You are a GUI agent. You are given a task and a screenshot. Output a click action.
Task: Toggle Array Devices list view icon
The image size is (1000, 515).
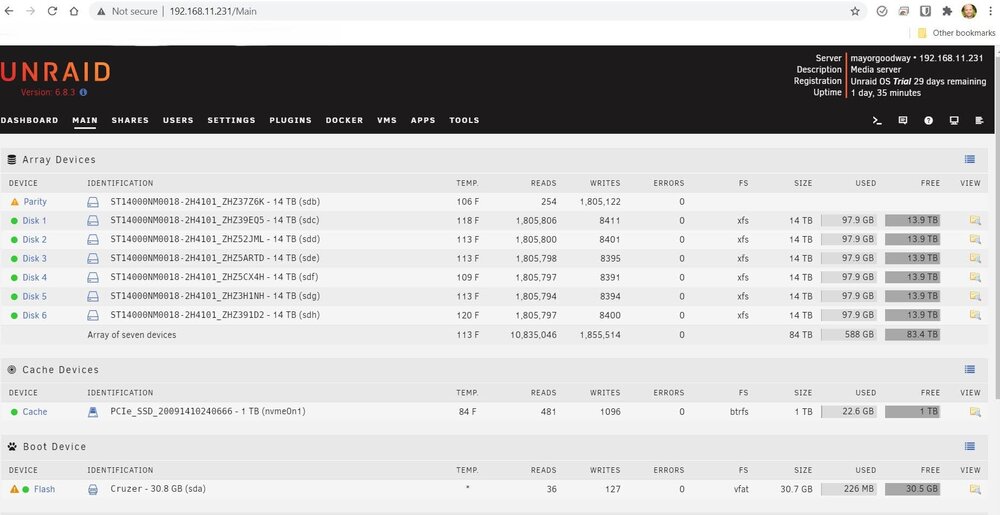(969, 159)
